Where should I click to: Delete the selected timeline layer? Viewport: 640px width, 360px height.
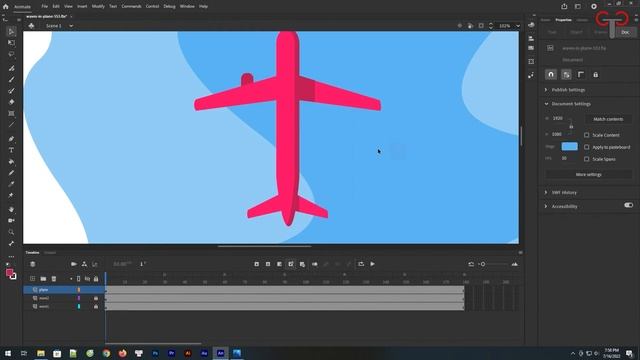(x=54, y=279)
